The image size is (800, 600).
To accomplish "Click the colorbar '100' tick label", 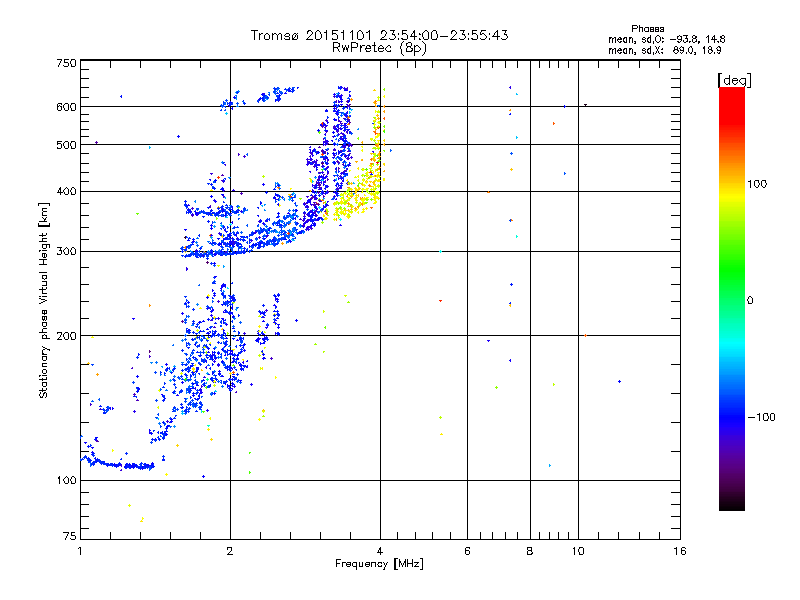I will (x=757, y=184).
